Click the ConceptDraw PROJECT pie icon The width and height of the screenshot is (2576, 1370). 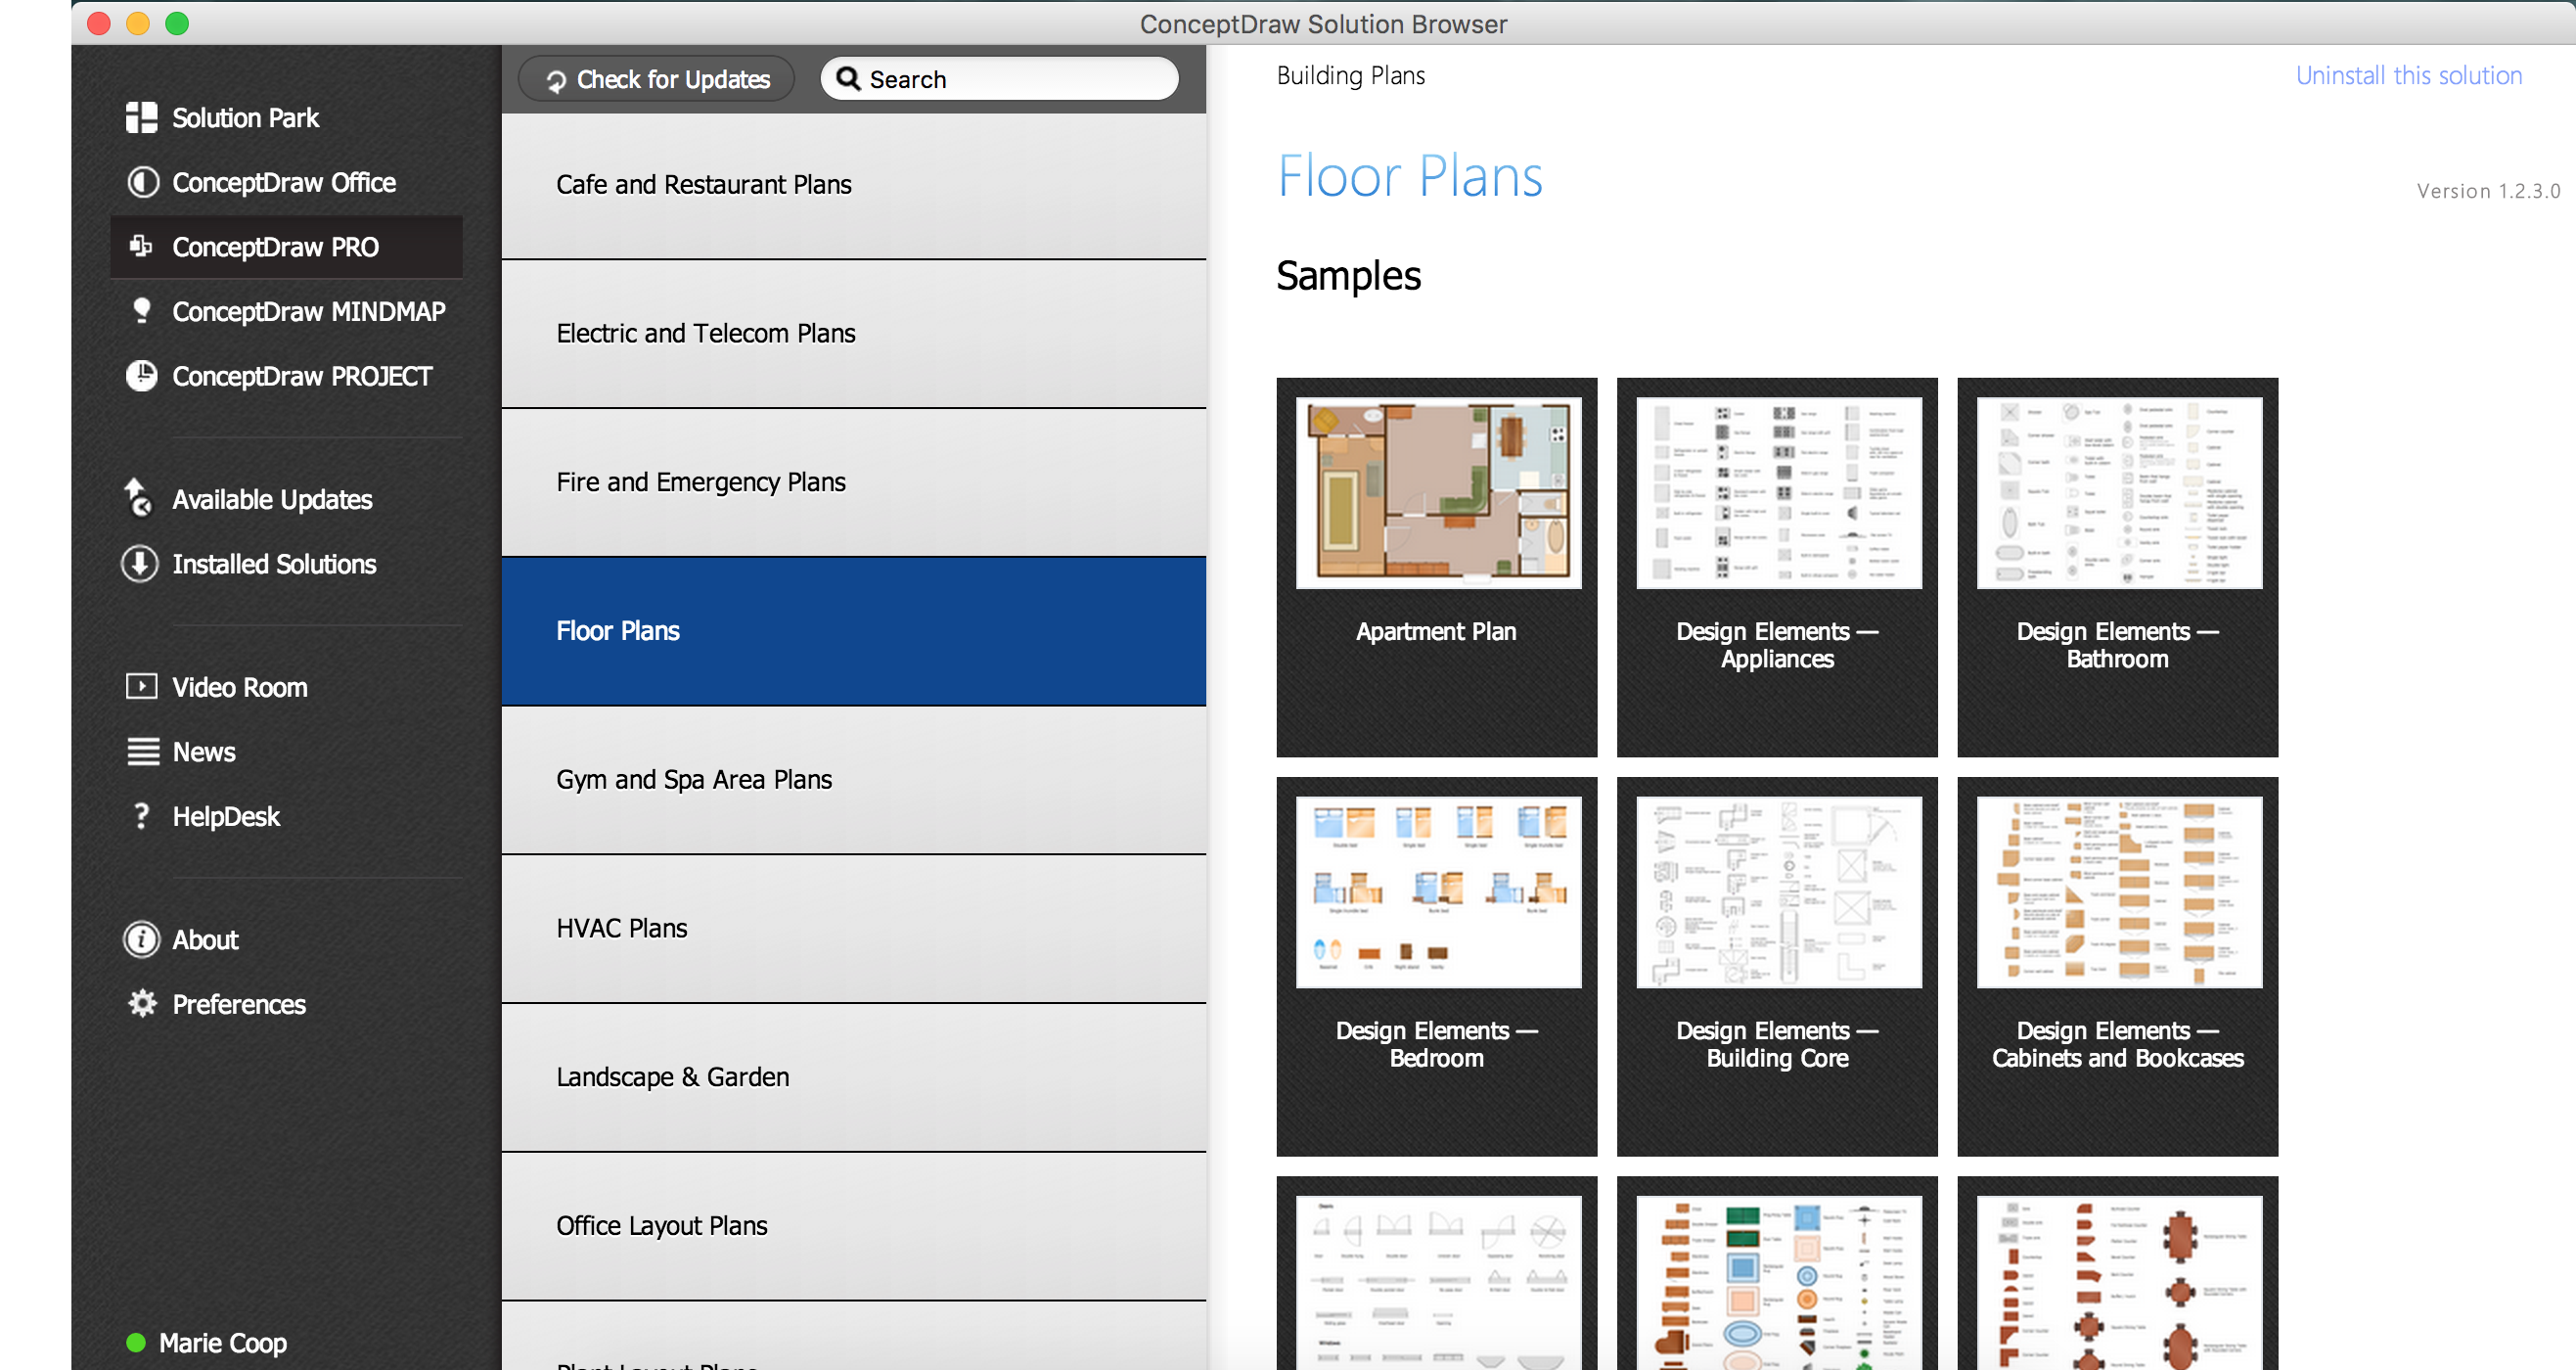(141, 375)
